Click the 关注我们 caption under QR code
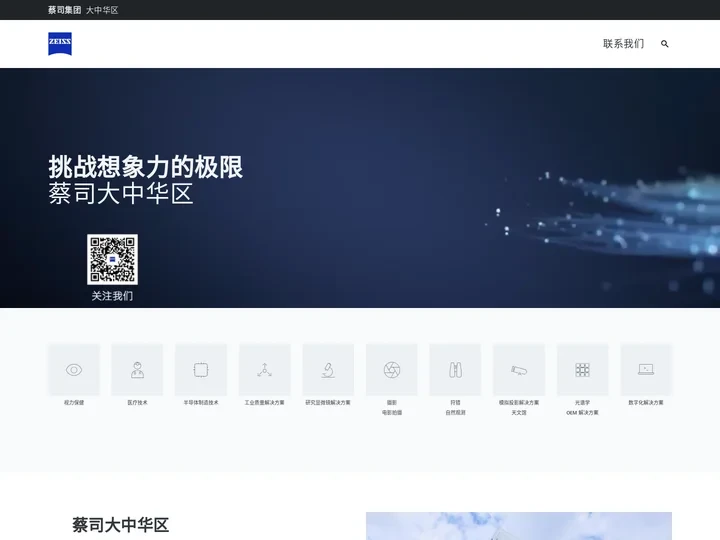 [x=112, y=296]
